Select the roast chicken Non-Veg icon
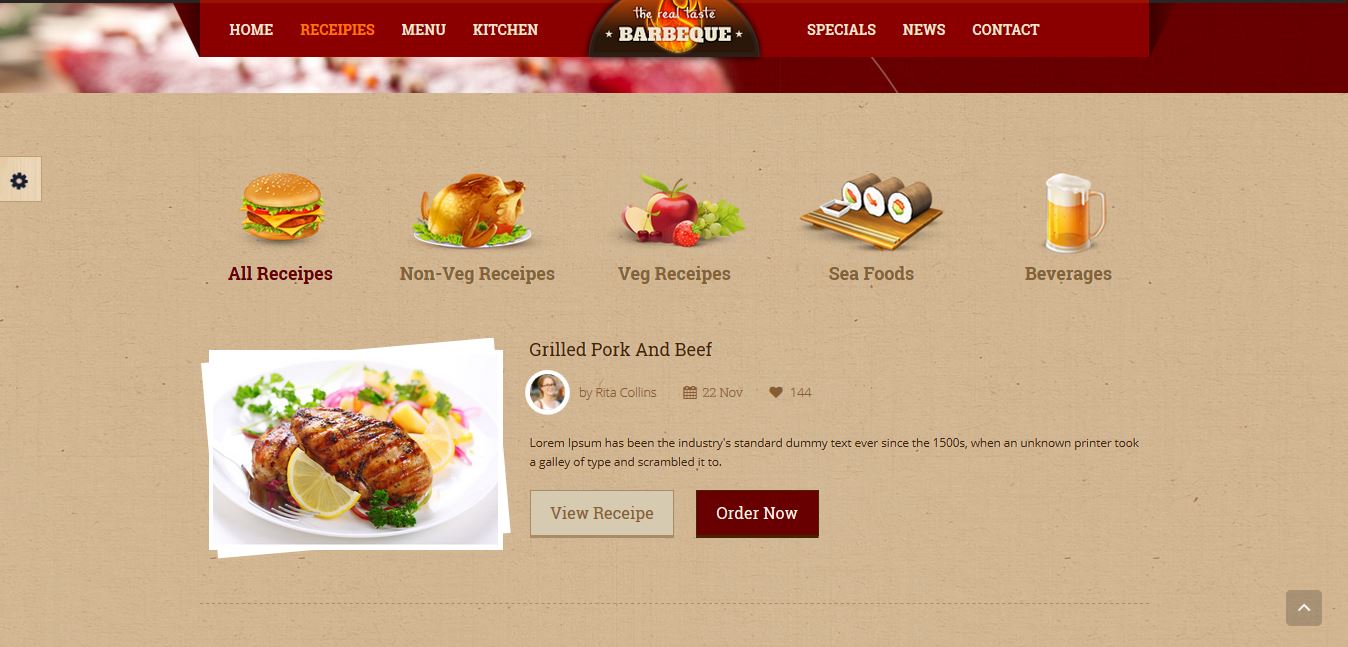The image size is (1348, 647). (x=472, y=210)
